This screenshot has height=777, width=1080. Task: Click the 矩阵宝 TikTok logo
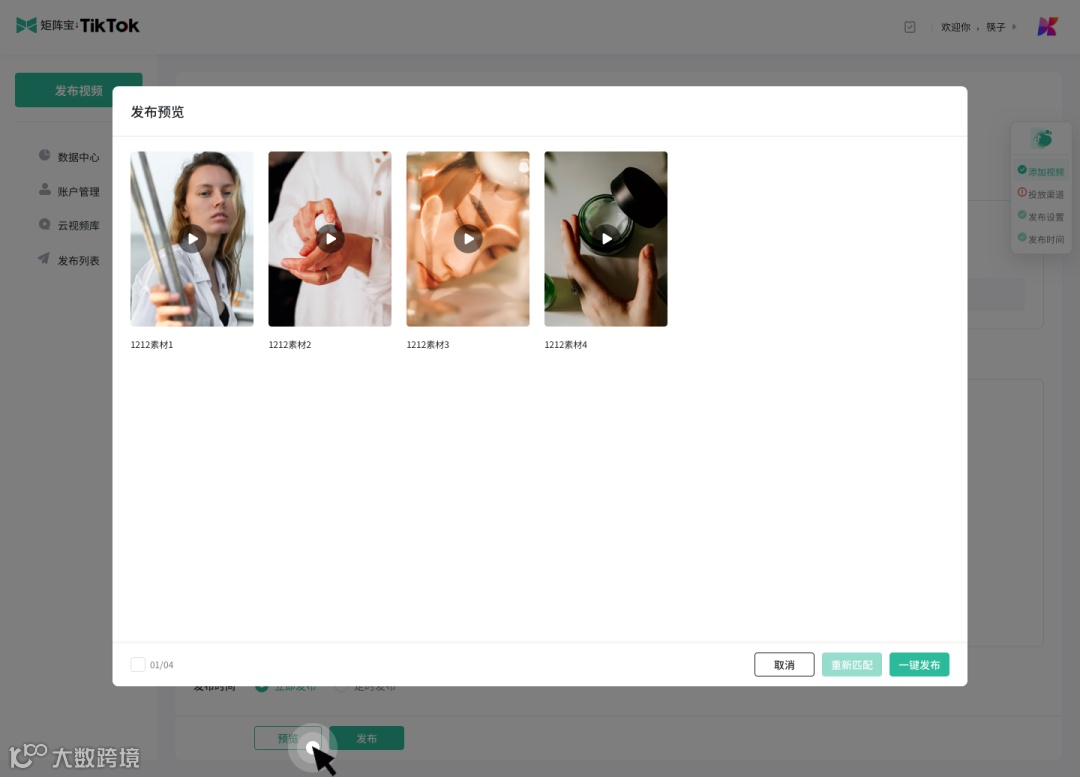(x=78, y=25)
